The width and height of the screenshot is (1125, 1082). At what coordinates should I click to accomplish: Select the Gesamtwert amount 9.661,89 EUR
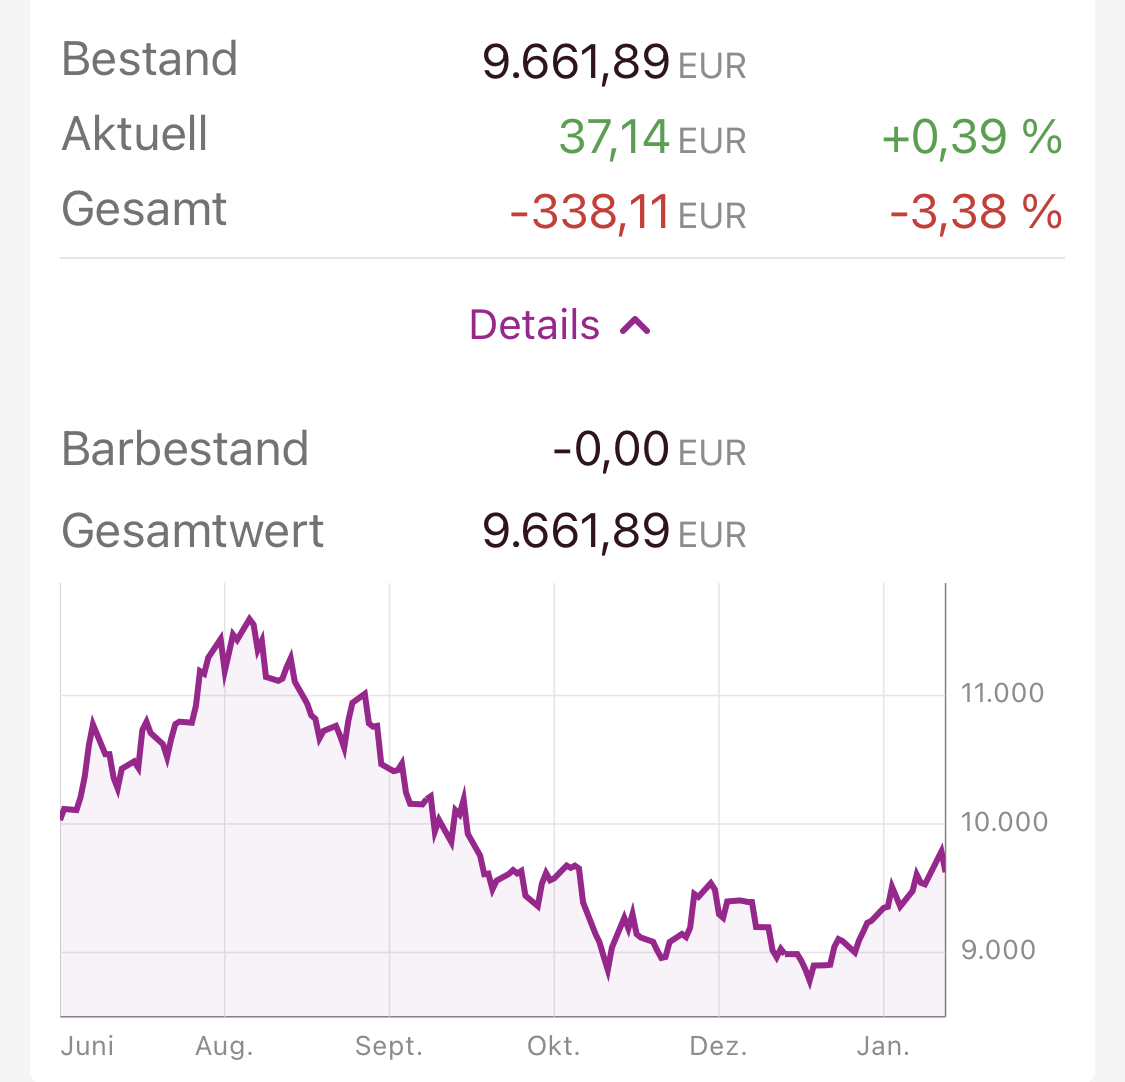(614, 531)
